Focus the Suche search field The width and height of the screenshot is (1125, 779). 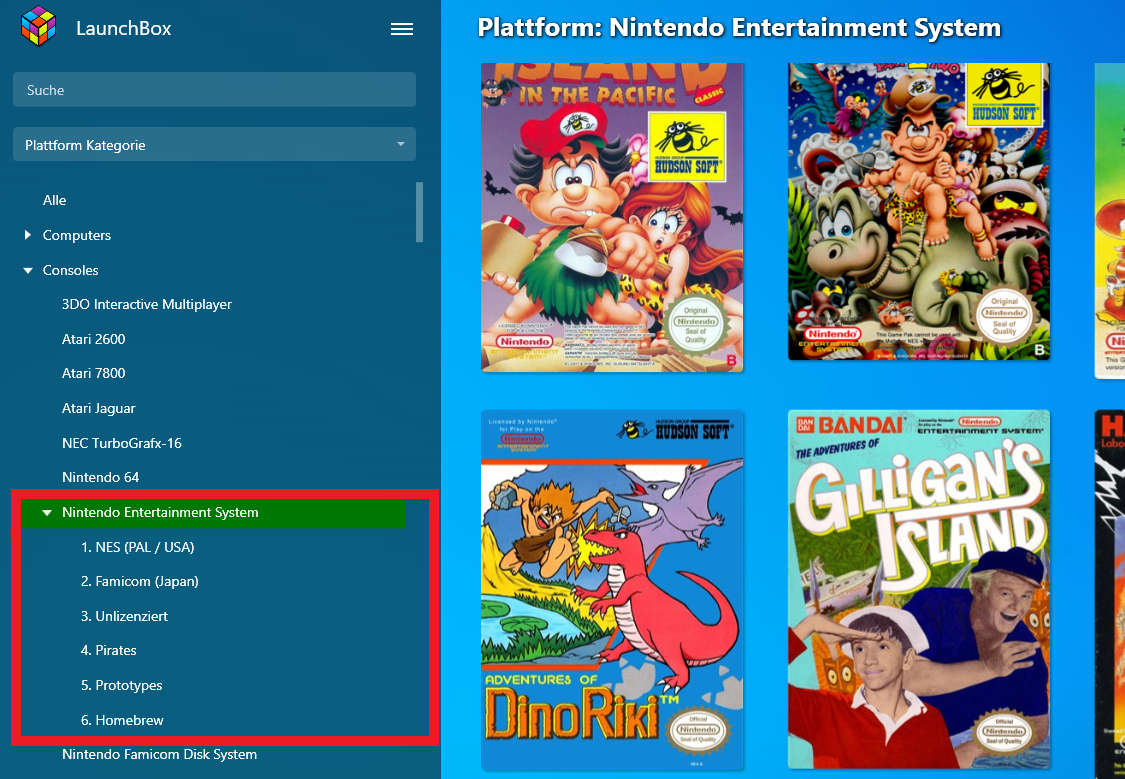(215, 90)
